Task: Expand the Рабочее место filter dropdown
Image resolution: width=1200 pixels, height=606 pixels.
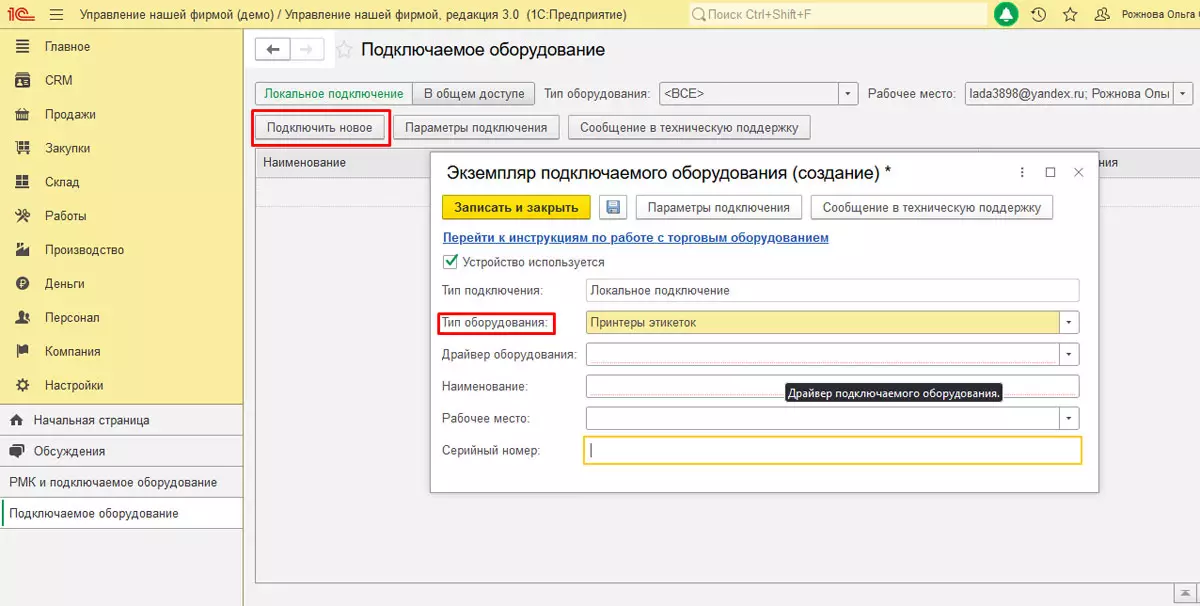Action: click(1184, 94)
